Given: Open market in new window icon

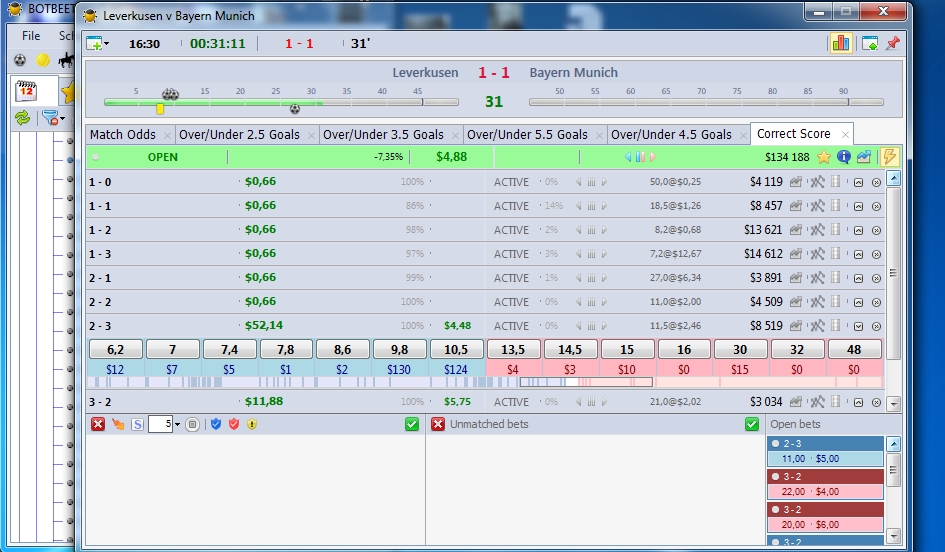Looking at the screenshot, I should coord(870,43).
